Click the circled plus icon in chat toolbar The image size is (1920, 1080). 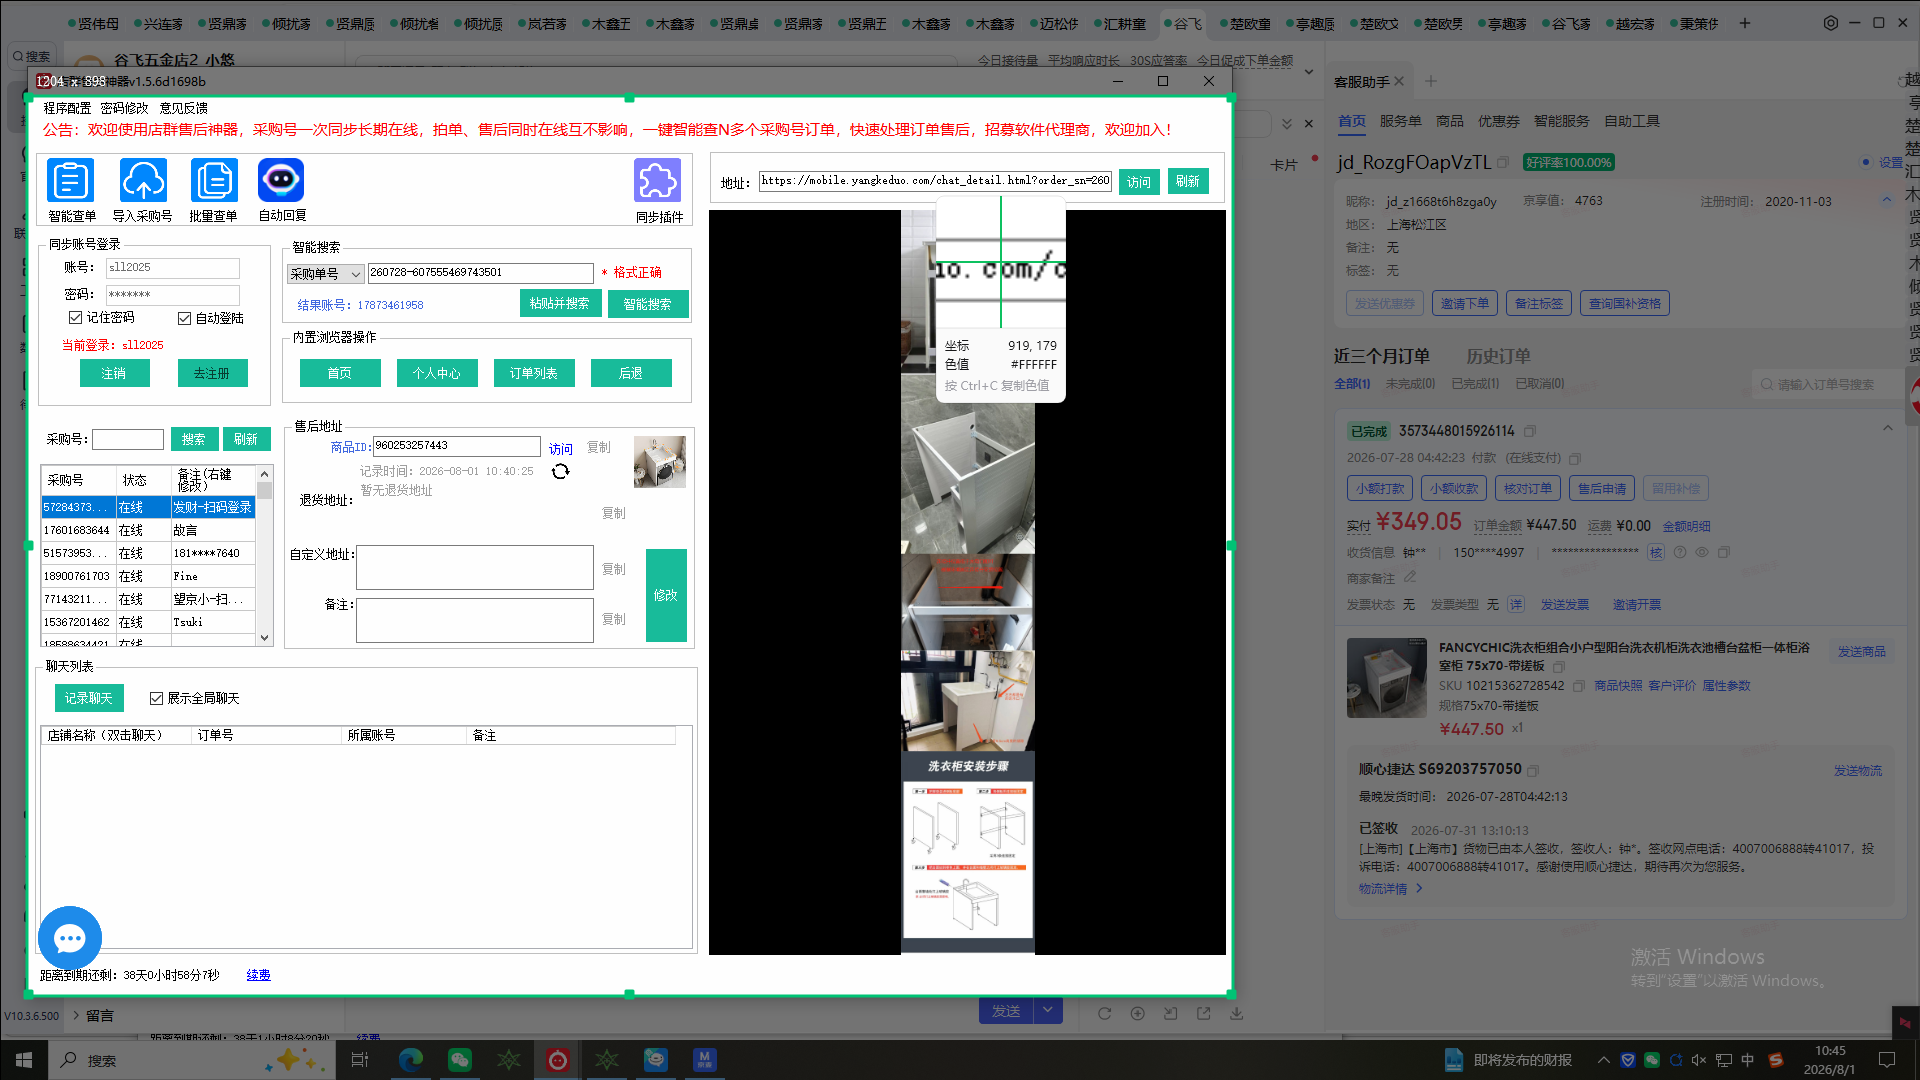(x=1138, y=1013)
